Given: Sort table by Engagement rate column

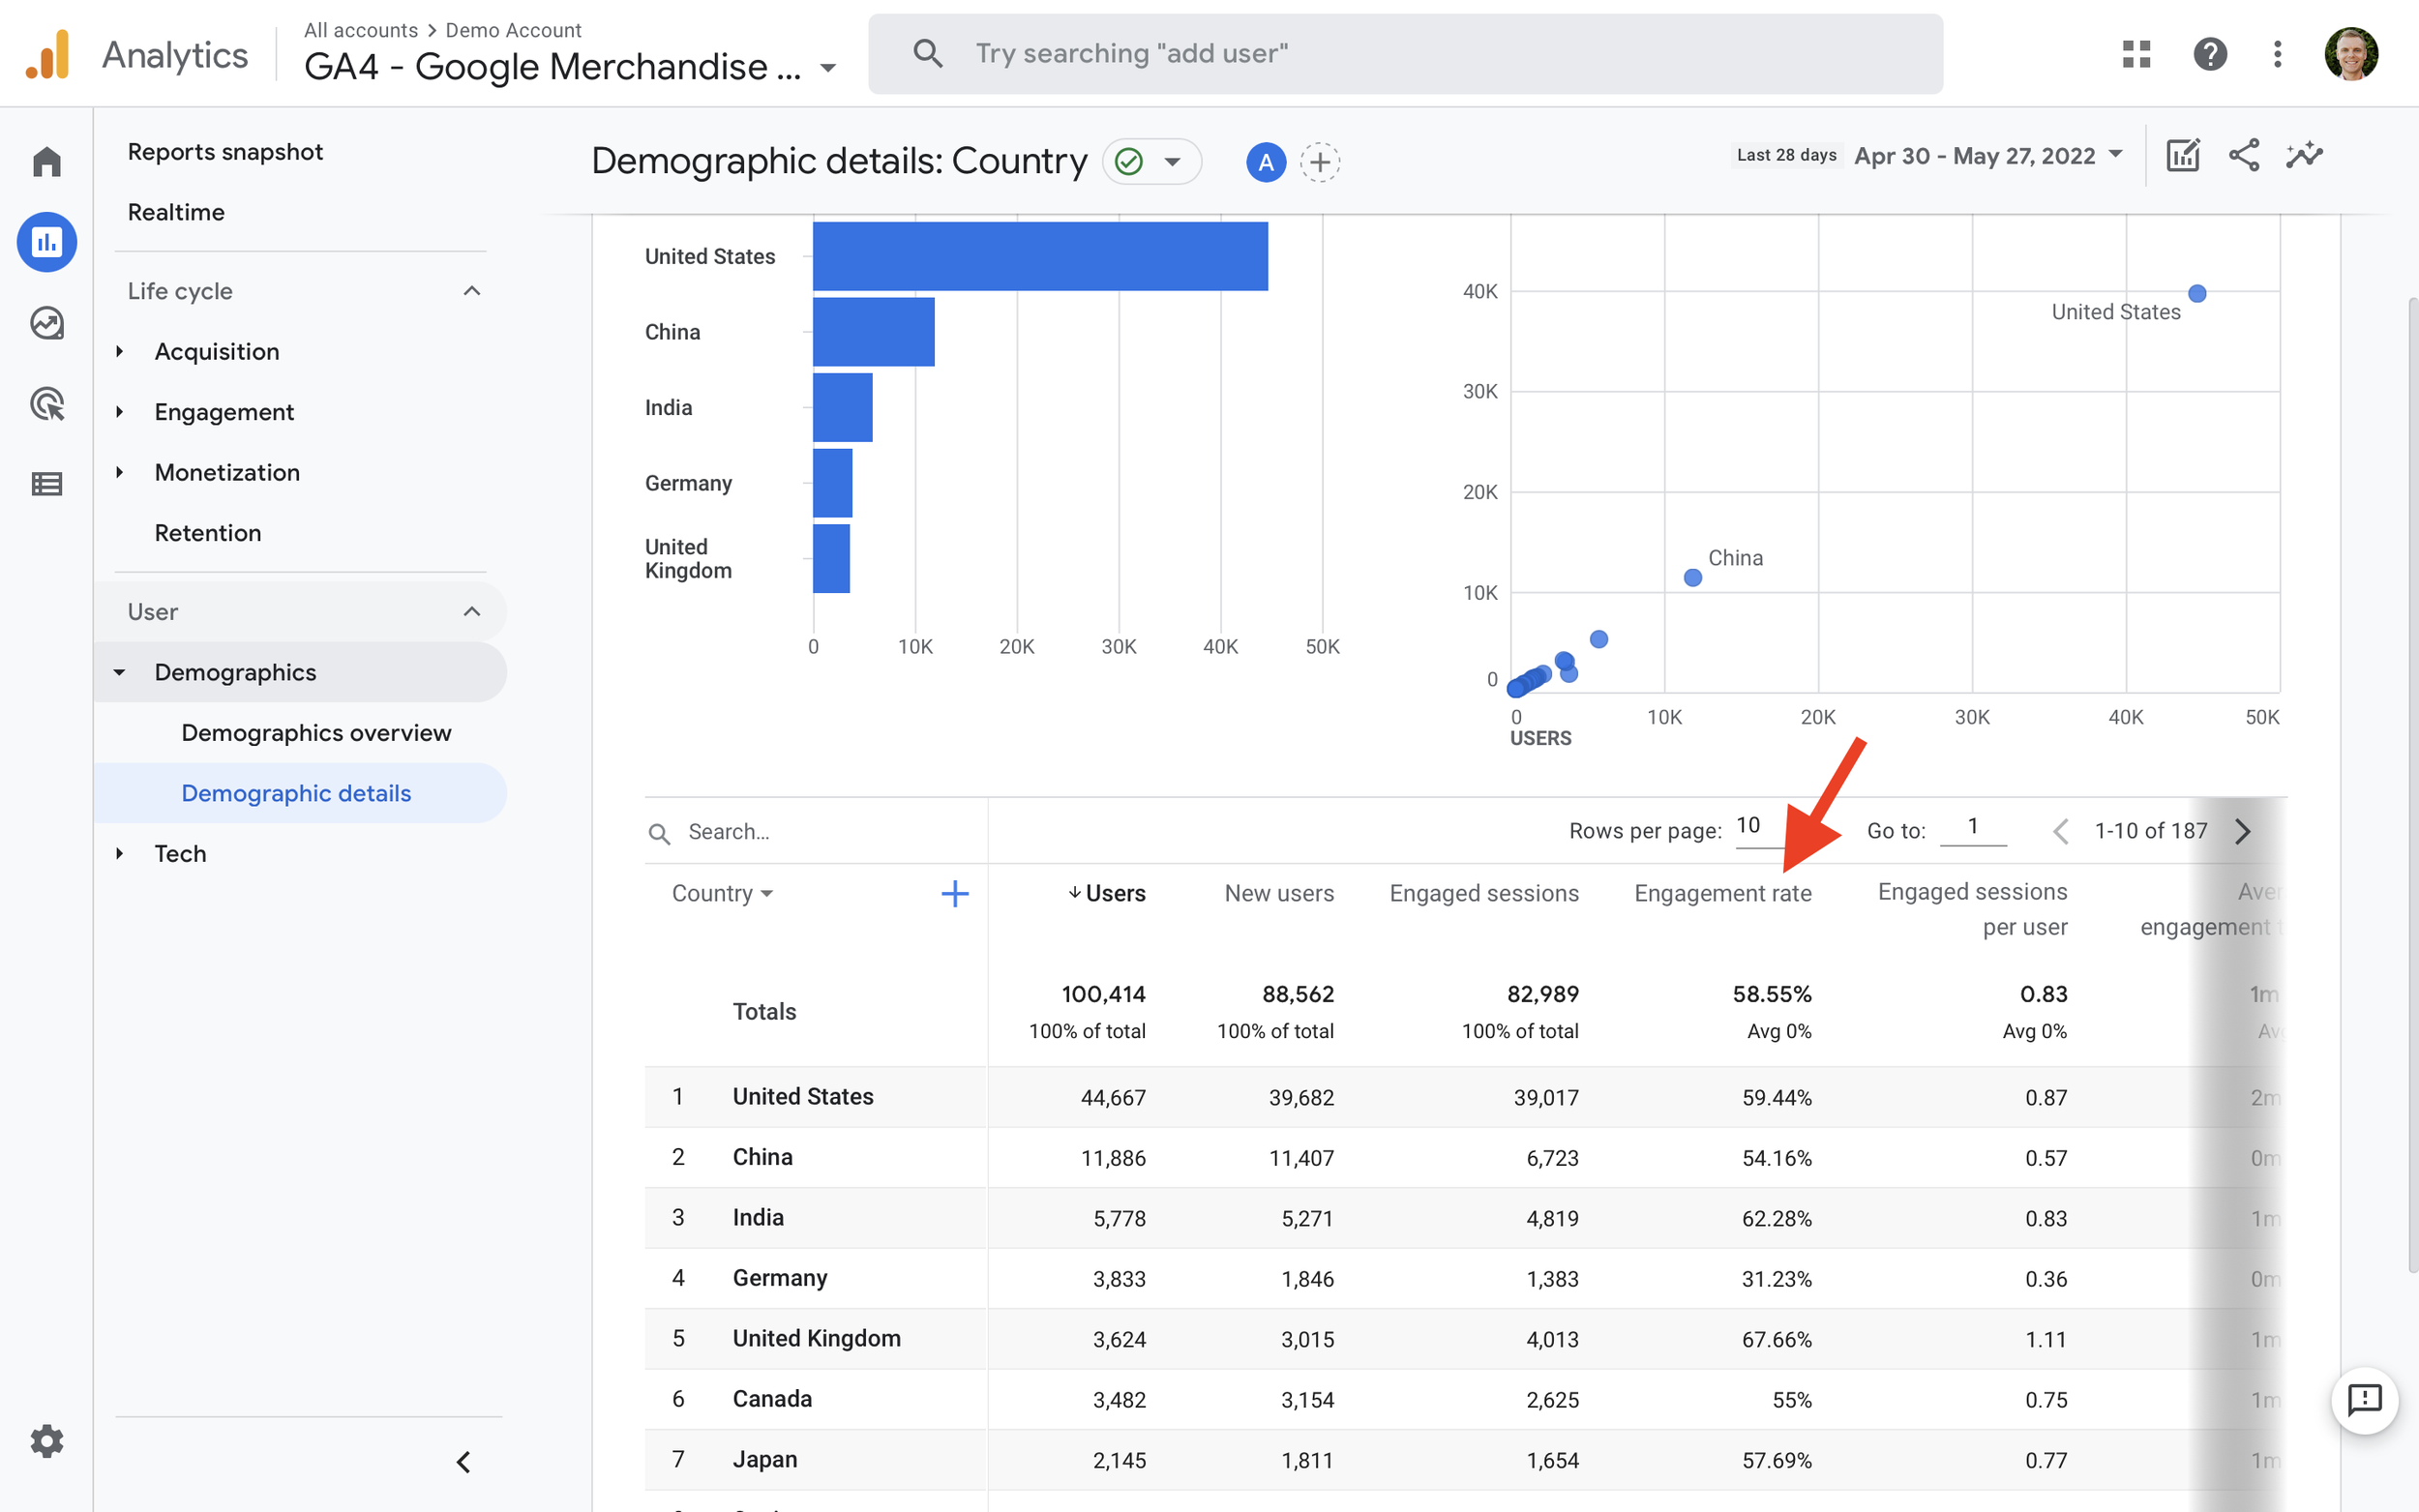Looking at the screenshot, I should point(1722,893).
